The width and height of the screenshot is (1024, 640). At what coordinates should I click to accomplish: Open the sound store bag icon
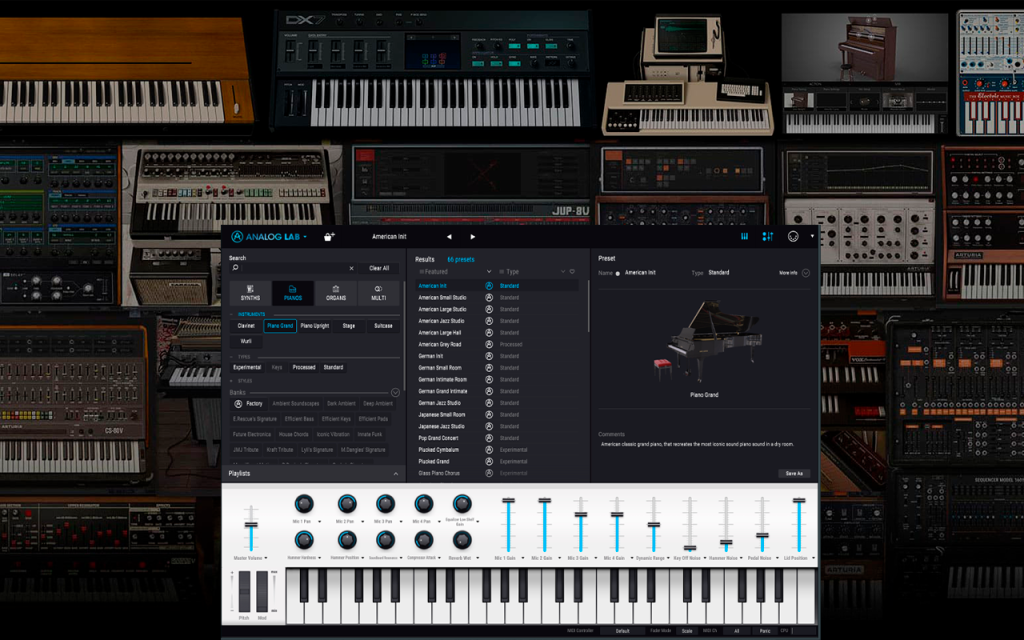(x=329, y=236)
